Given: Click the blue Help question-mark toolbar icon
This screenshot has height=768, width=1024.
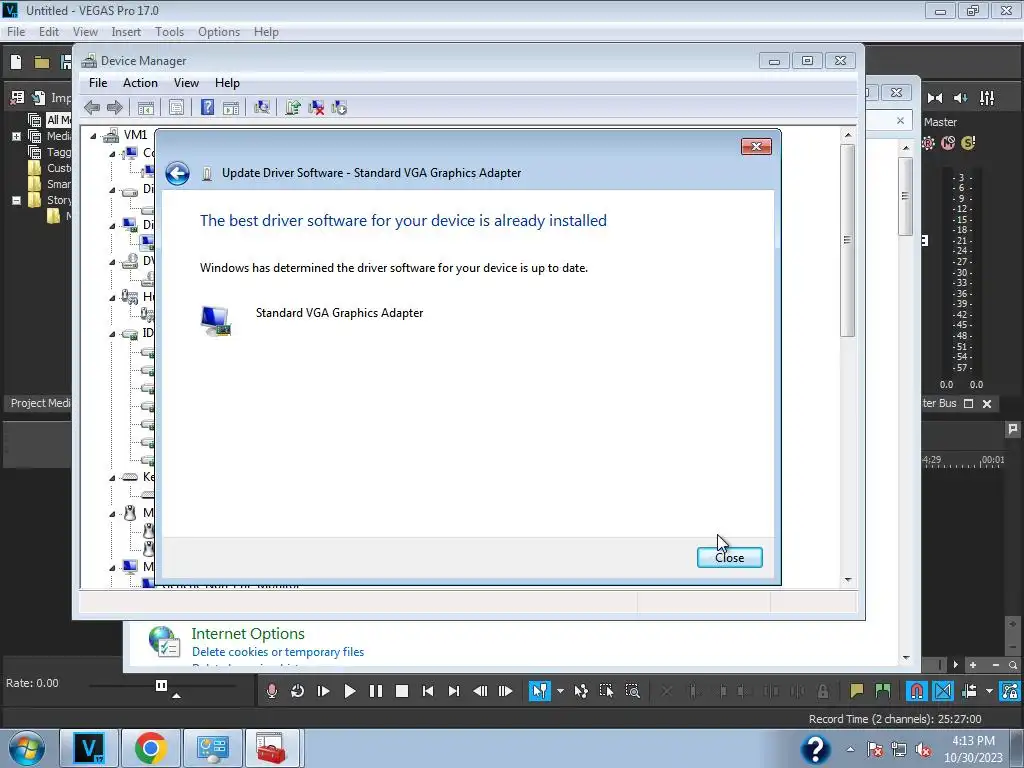Looking at the screenshot, I should tap(207, 108).
